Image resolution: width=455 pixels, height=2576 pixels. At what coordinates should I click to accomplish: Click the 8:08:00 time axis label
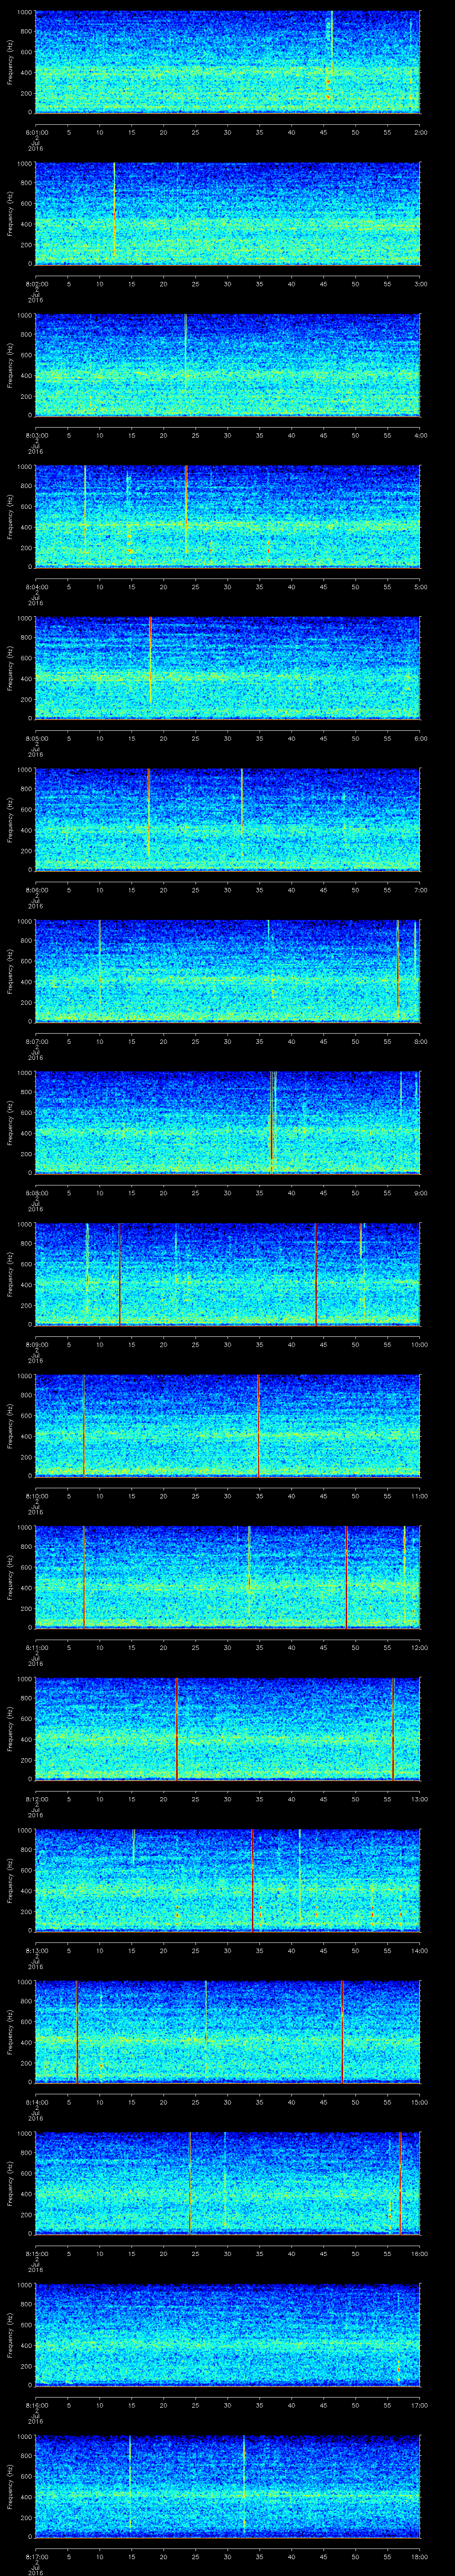click(x=36, y=1193)
